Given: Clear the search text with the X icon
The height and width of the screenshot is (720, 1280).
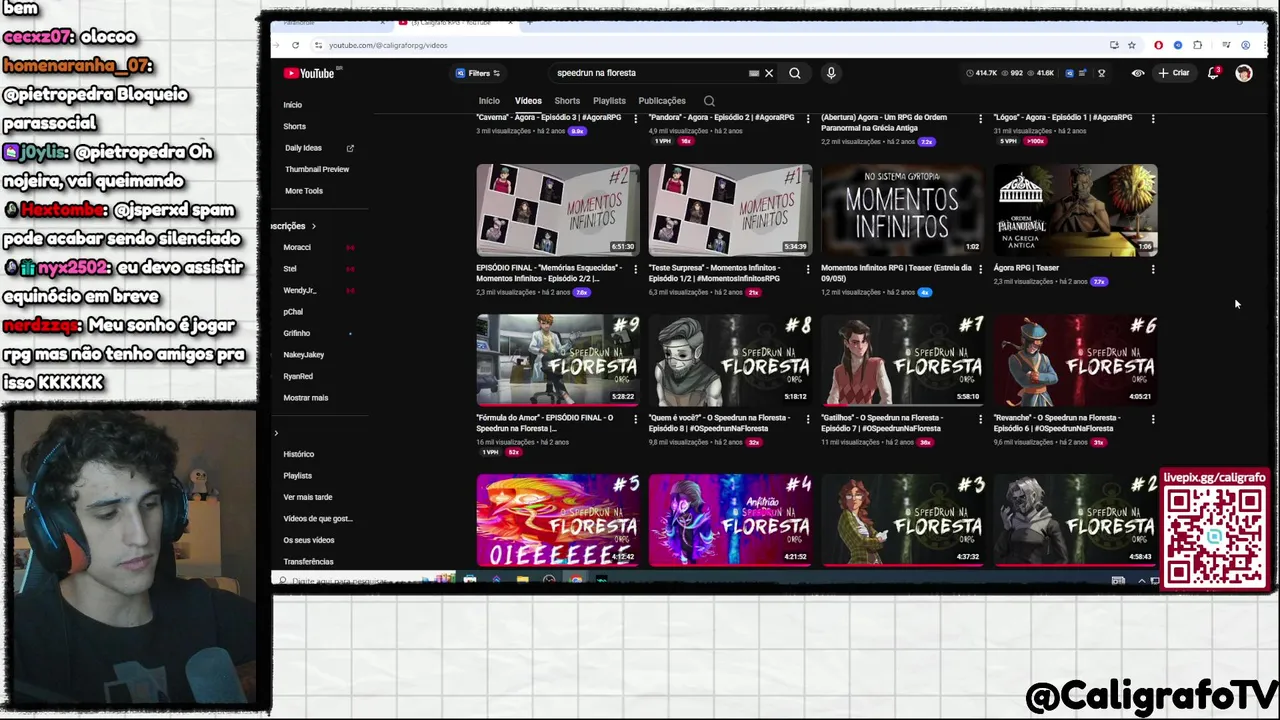Looking at the screenshot, I should tap(769, 73).
